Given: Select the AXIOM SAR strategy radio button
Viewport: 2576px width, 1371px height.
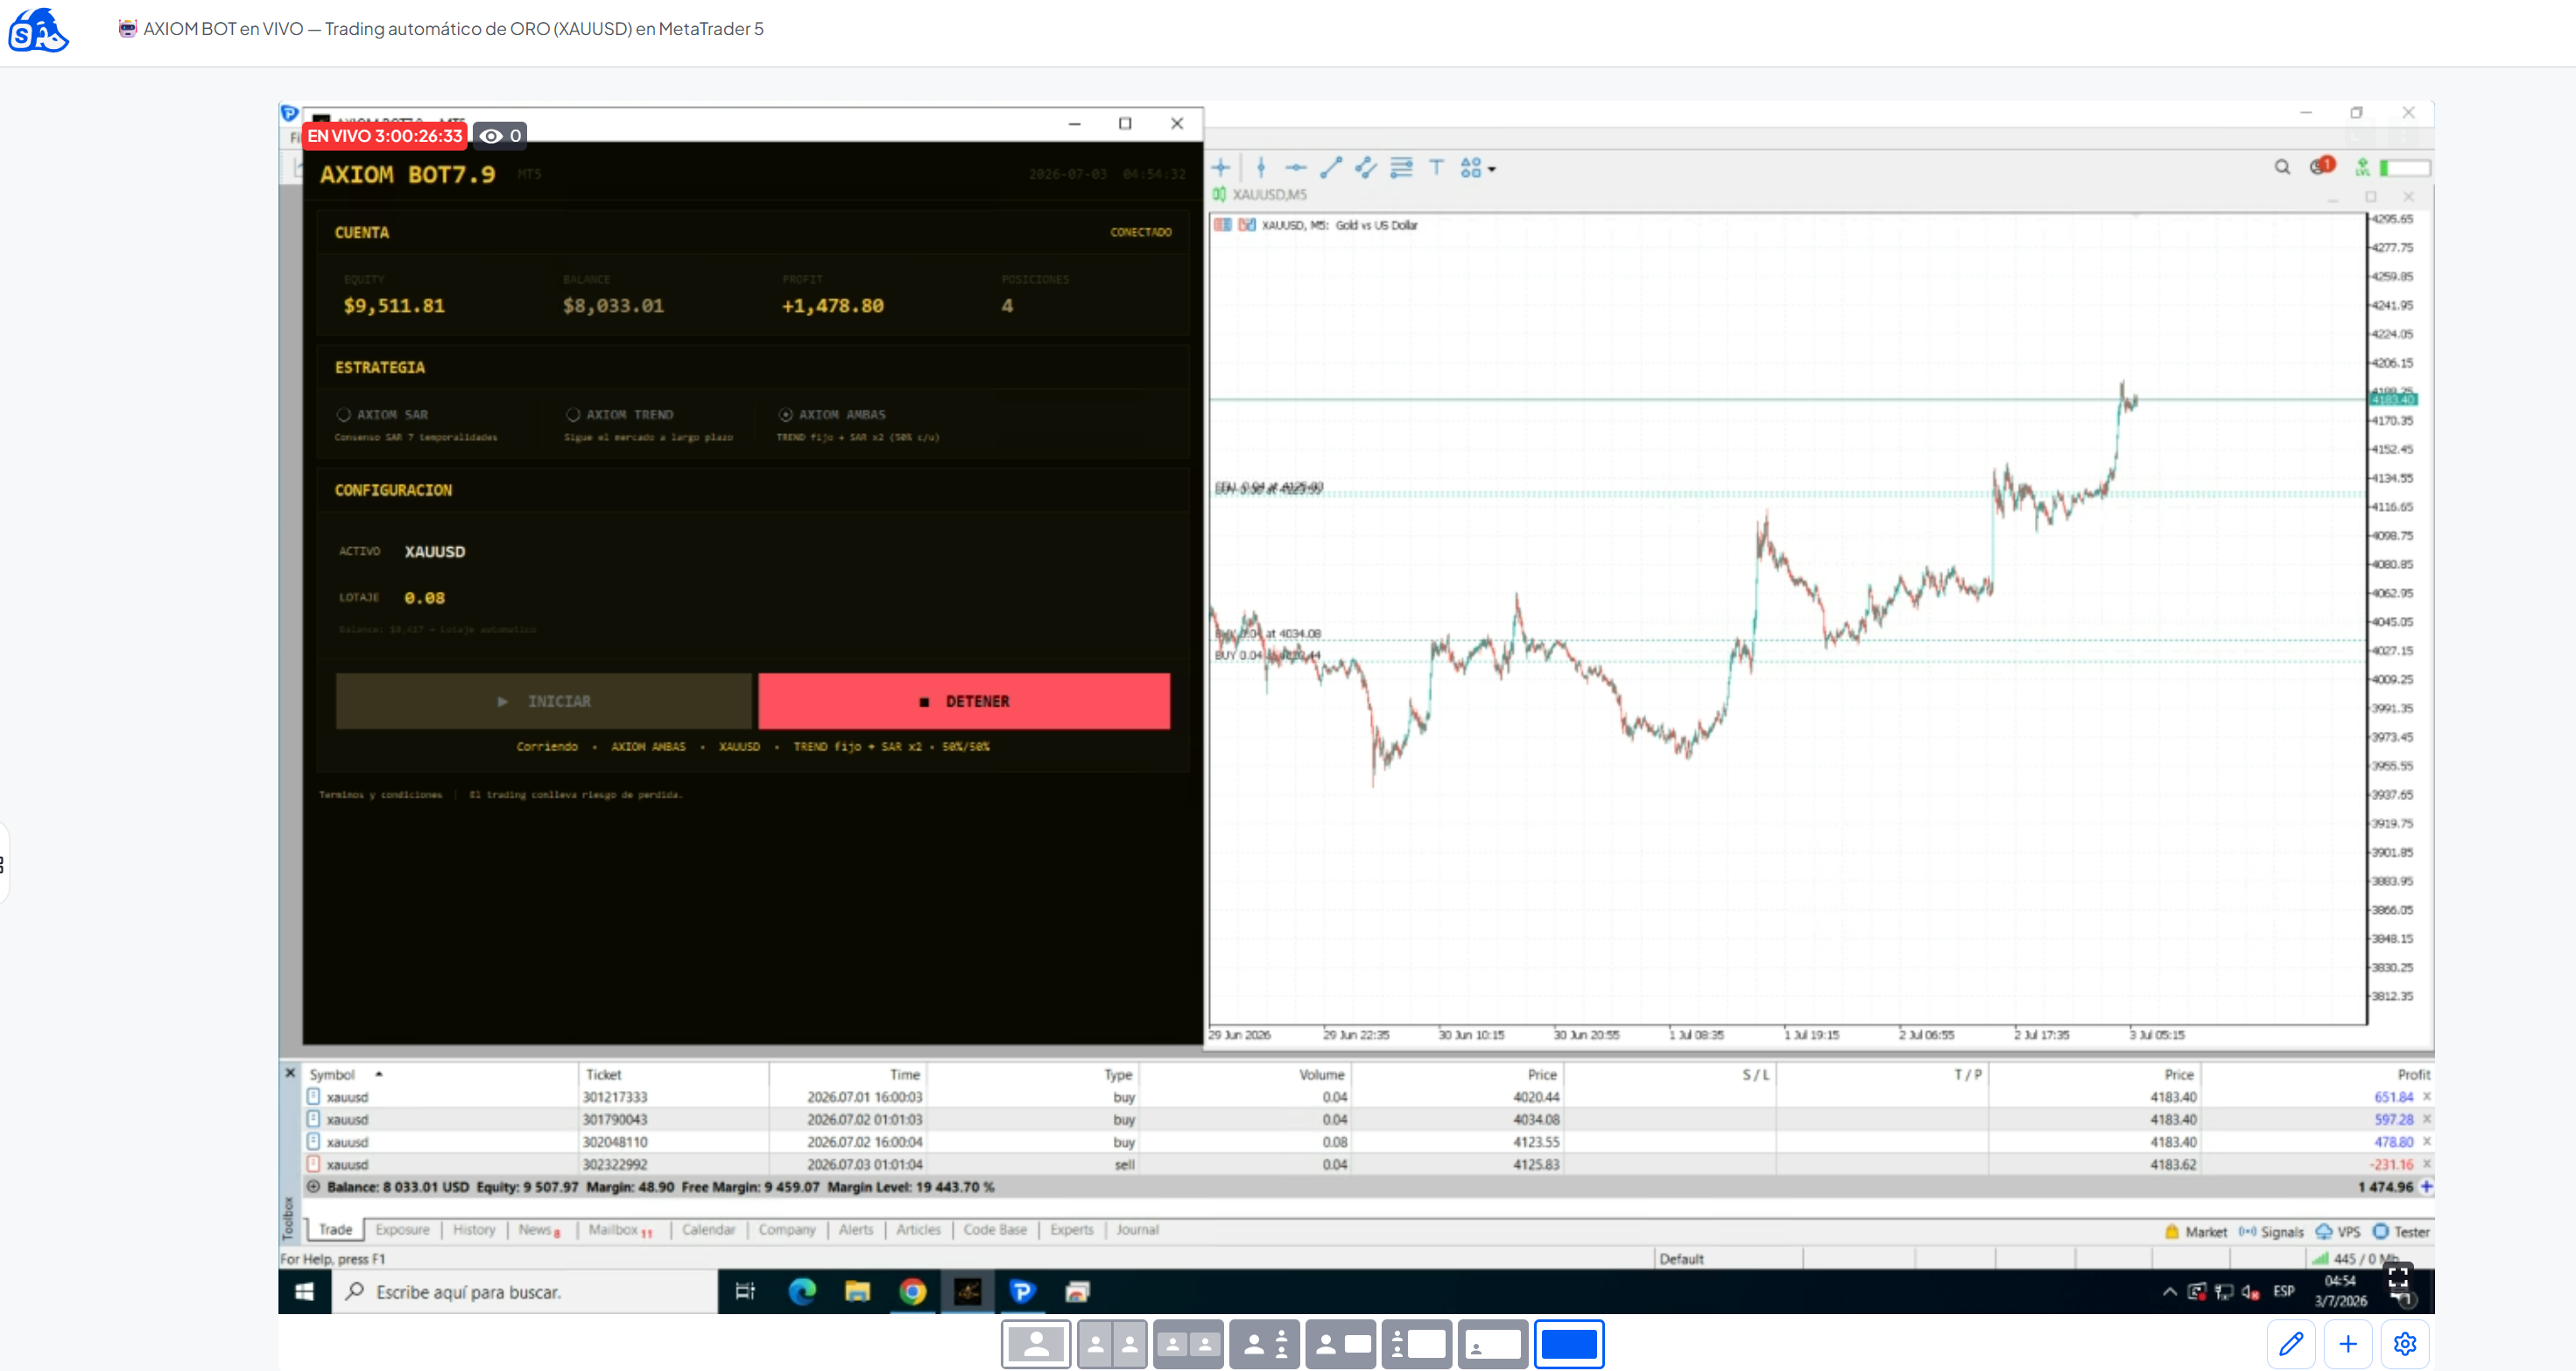Looking at the screenshot, I should point(344,414).
